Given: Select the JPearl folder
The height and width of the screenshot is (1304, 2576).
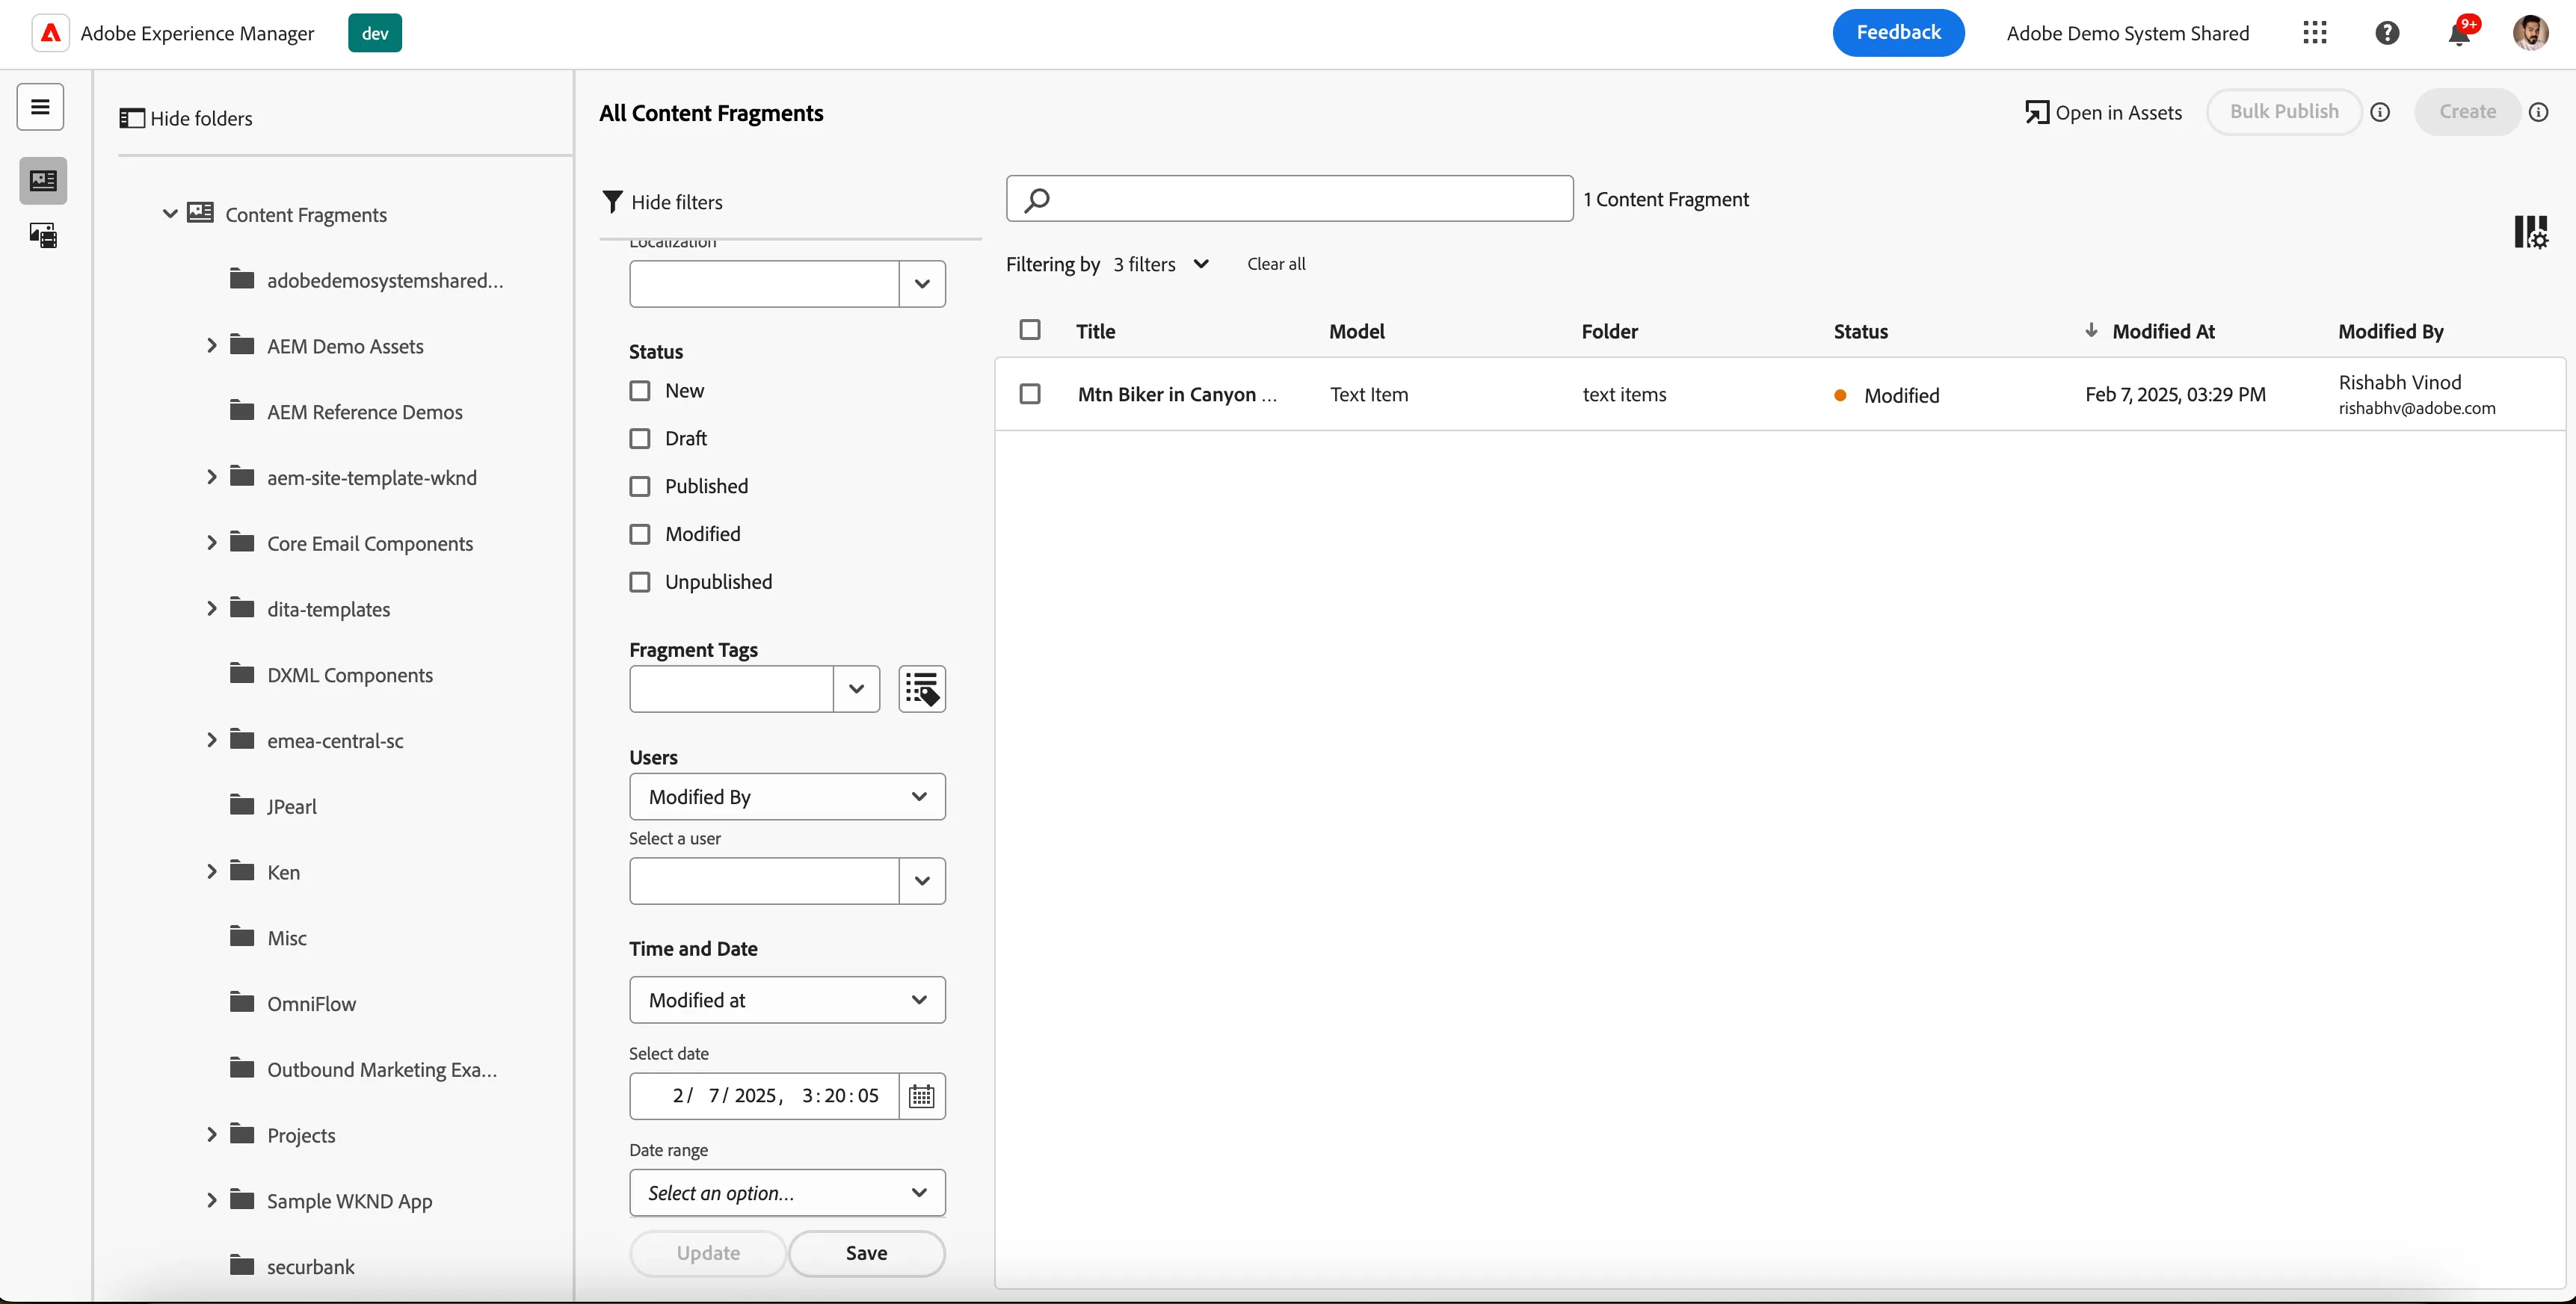Looking at the screenshot, I should 291,807.
